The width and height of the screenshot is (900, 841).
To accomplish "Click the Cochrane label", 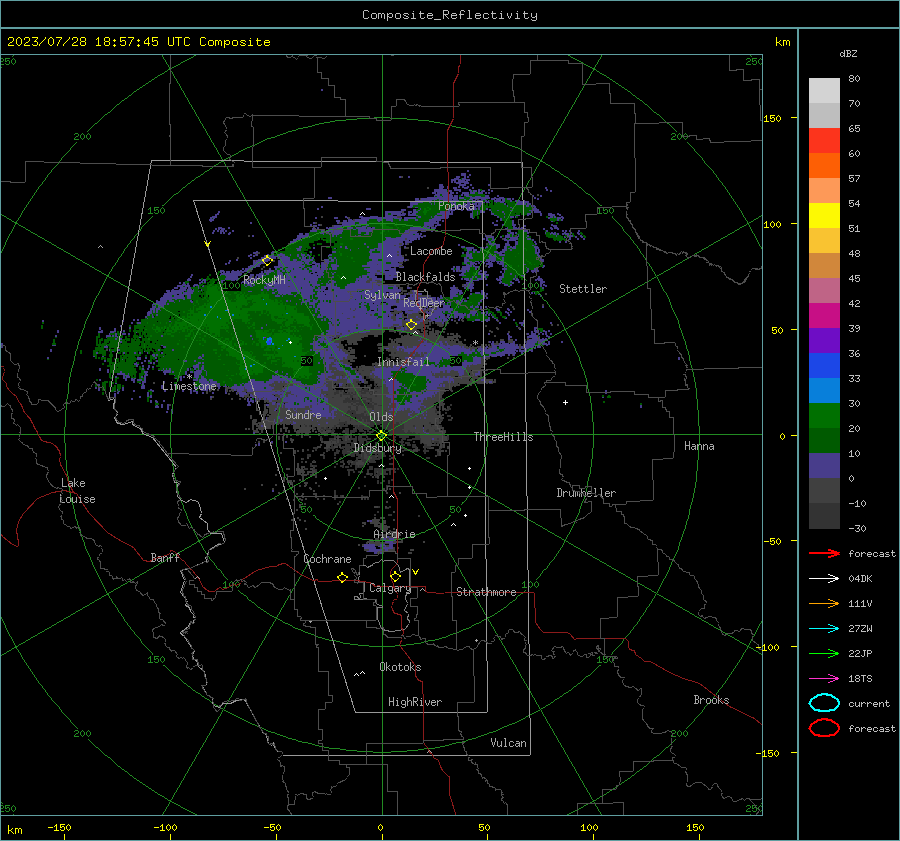I will (x=327, y=559).
